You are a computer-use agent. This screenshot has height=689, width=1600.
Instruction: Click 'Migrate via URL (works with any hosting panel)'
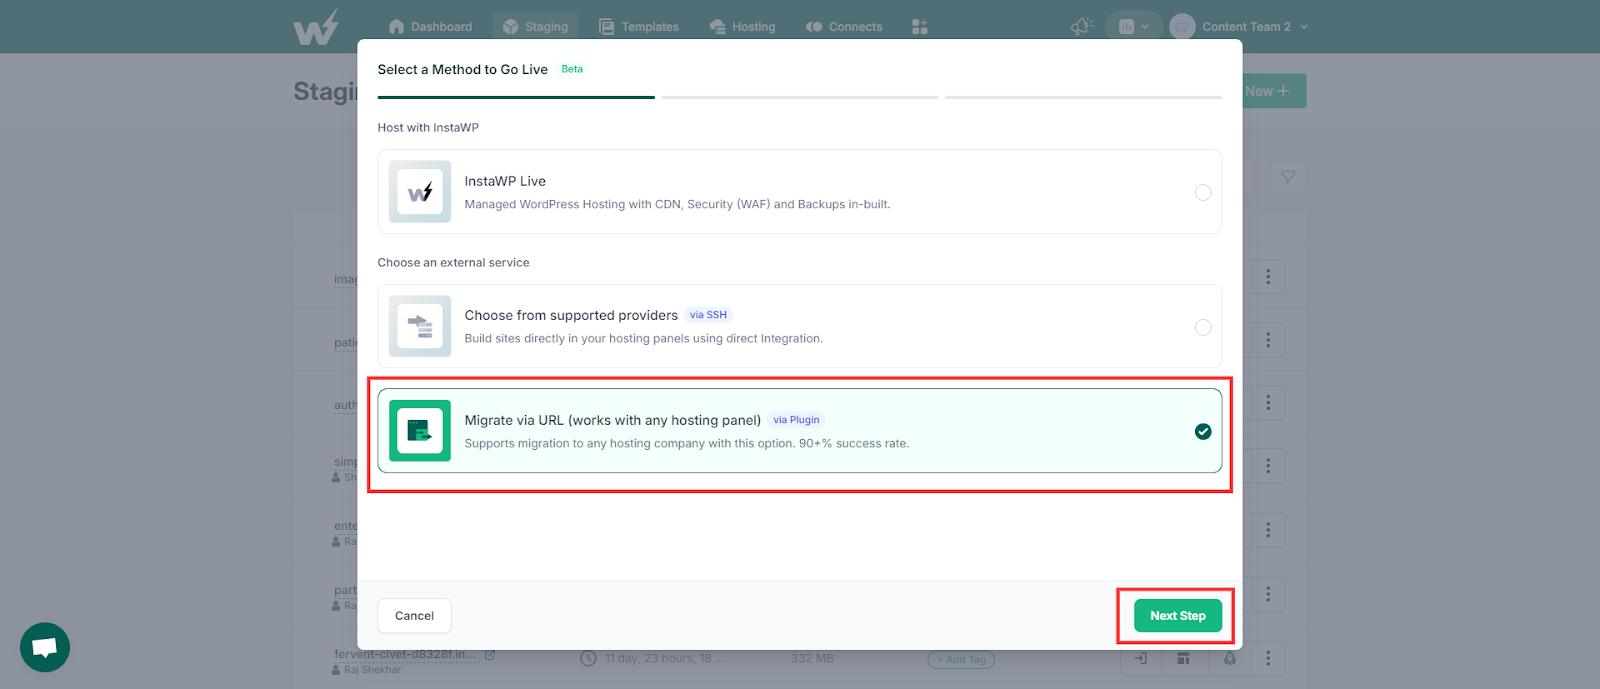tap(613, 420)
